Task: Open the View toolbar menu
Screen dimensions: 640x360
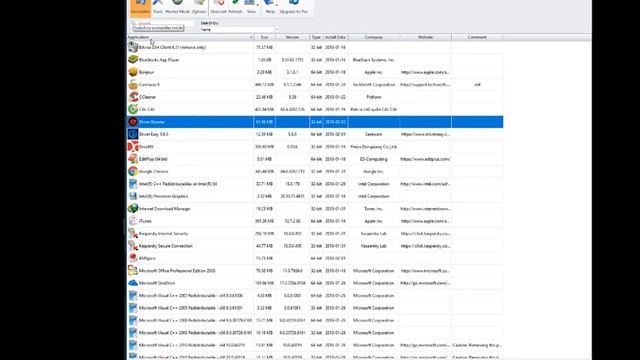Action: pos(251,8)
